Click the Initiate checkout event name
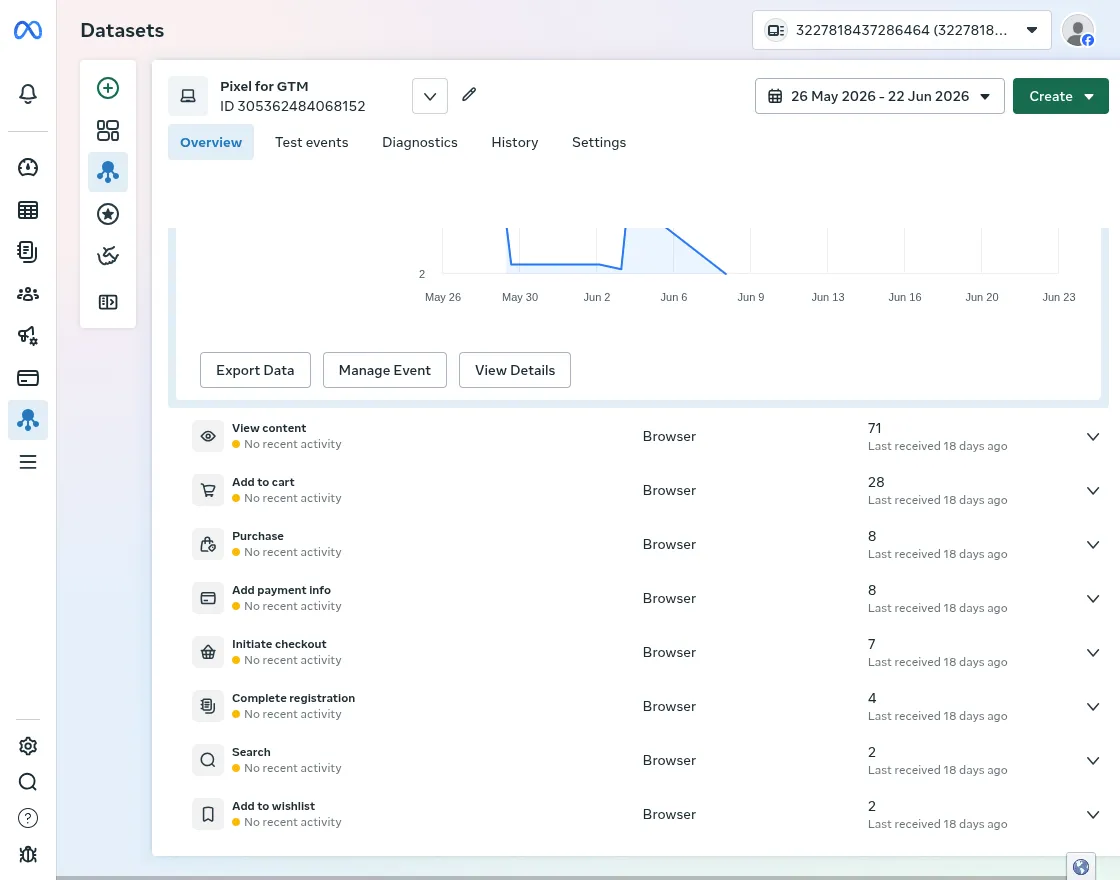The height and width of the screenshot is (880, 1120). tap(279, 644)
